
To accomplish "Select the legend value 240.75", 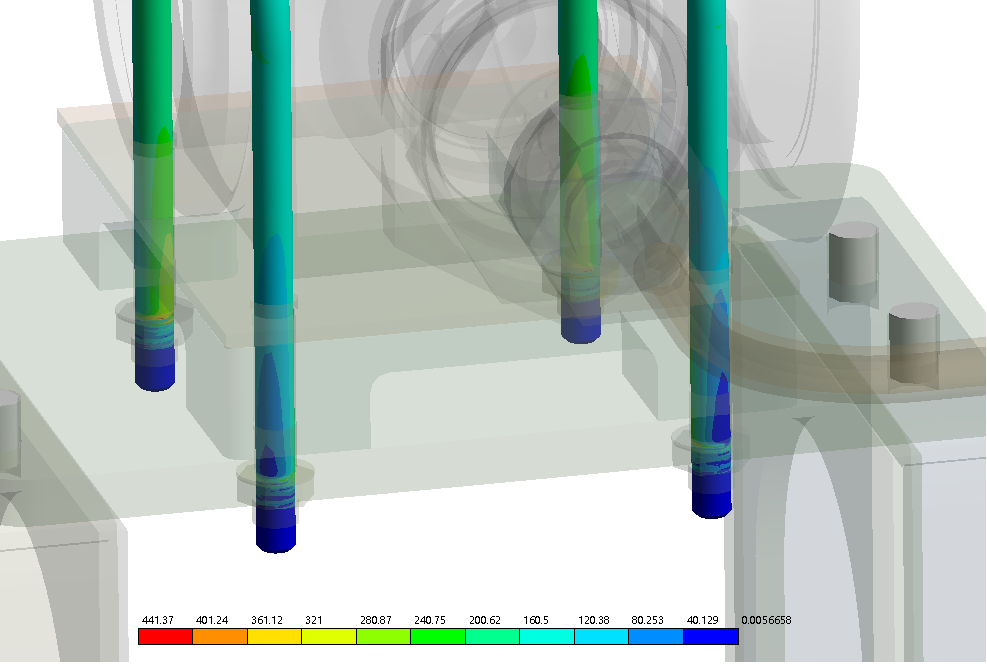I will [430, 620].
